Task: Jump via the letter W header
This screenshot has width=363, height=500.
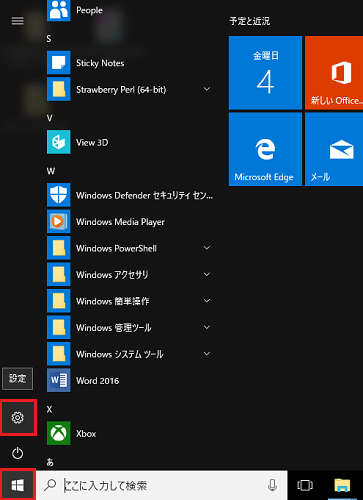Action: [x=51, y=171]
